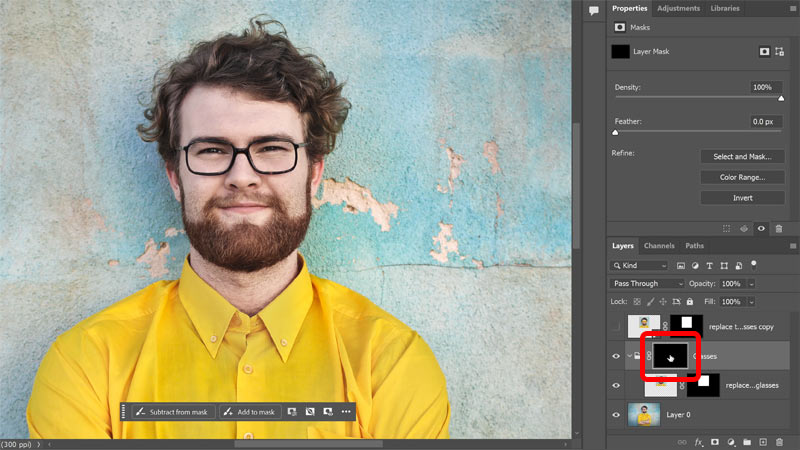The width and height of the screenshot is (800, 450).
Task: Toggle visibility of the Glasses group
Action: (615, 355)
